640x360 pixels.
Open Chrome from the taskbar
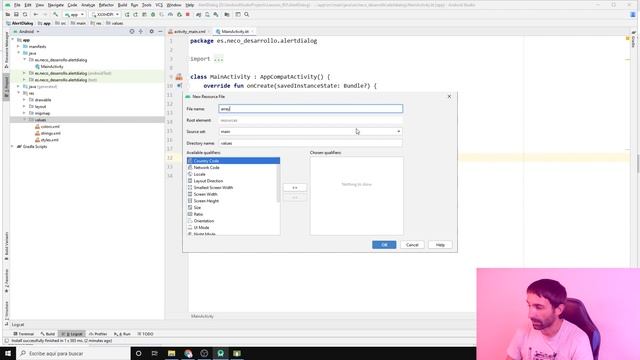pyautogui.click(x=188, y=353)
